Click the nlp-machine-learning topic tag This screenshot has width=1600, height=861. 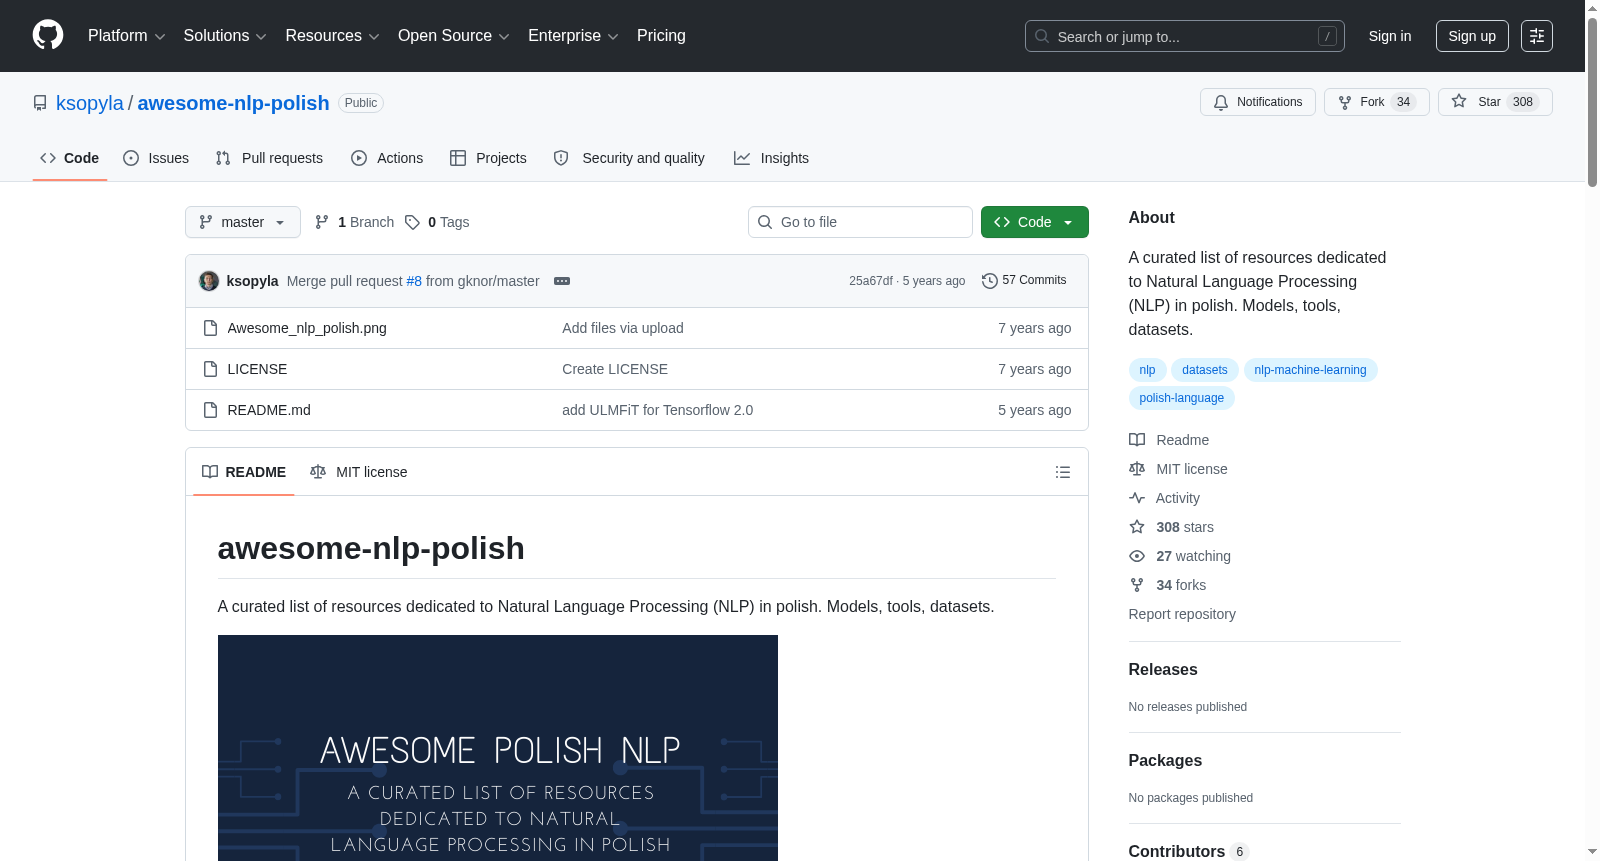pos(1310,370)
